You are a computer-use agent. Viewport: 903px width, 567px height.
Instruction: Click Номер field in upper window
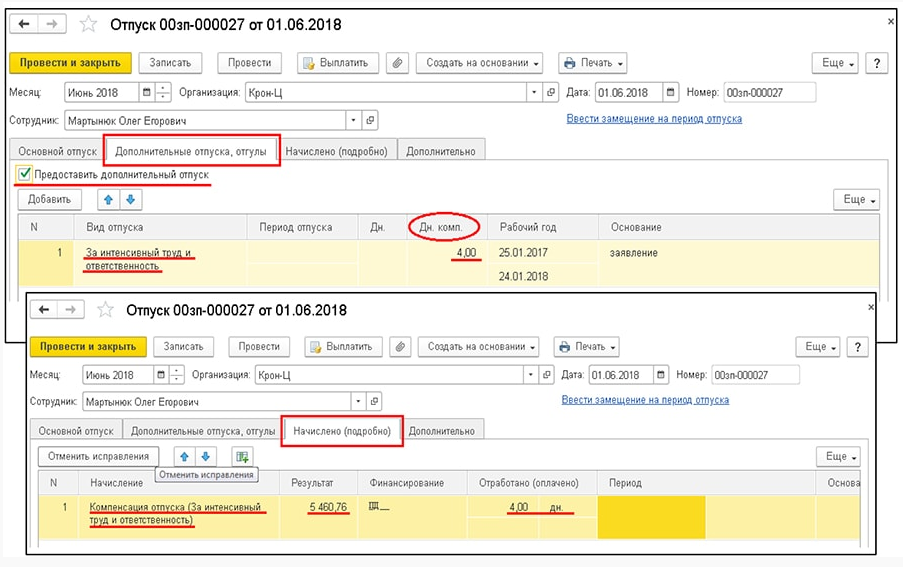click(769, 92)
